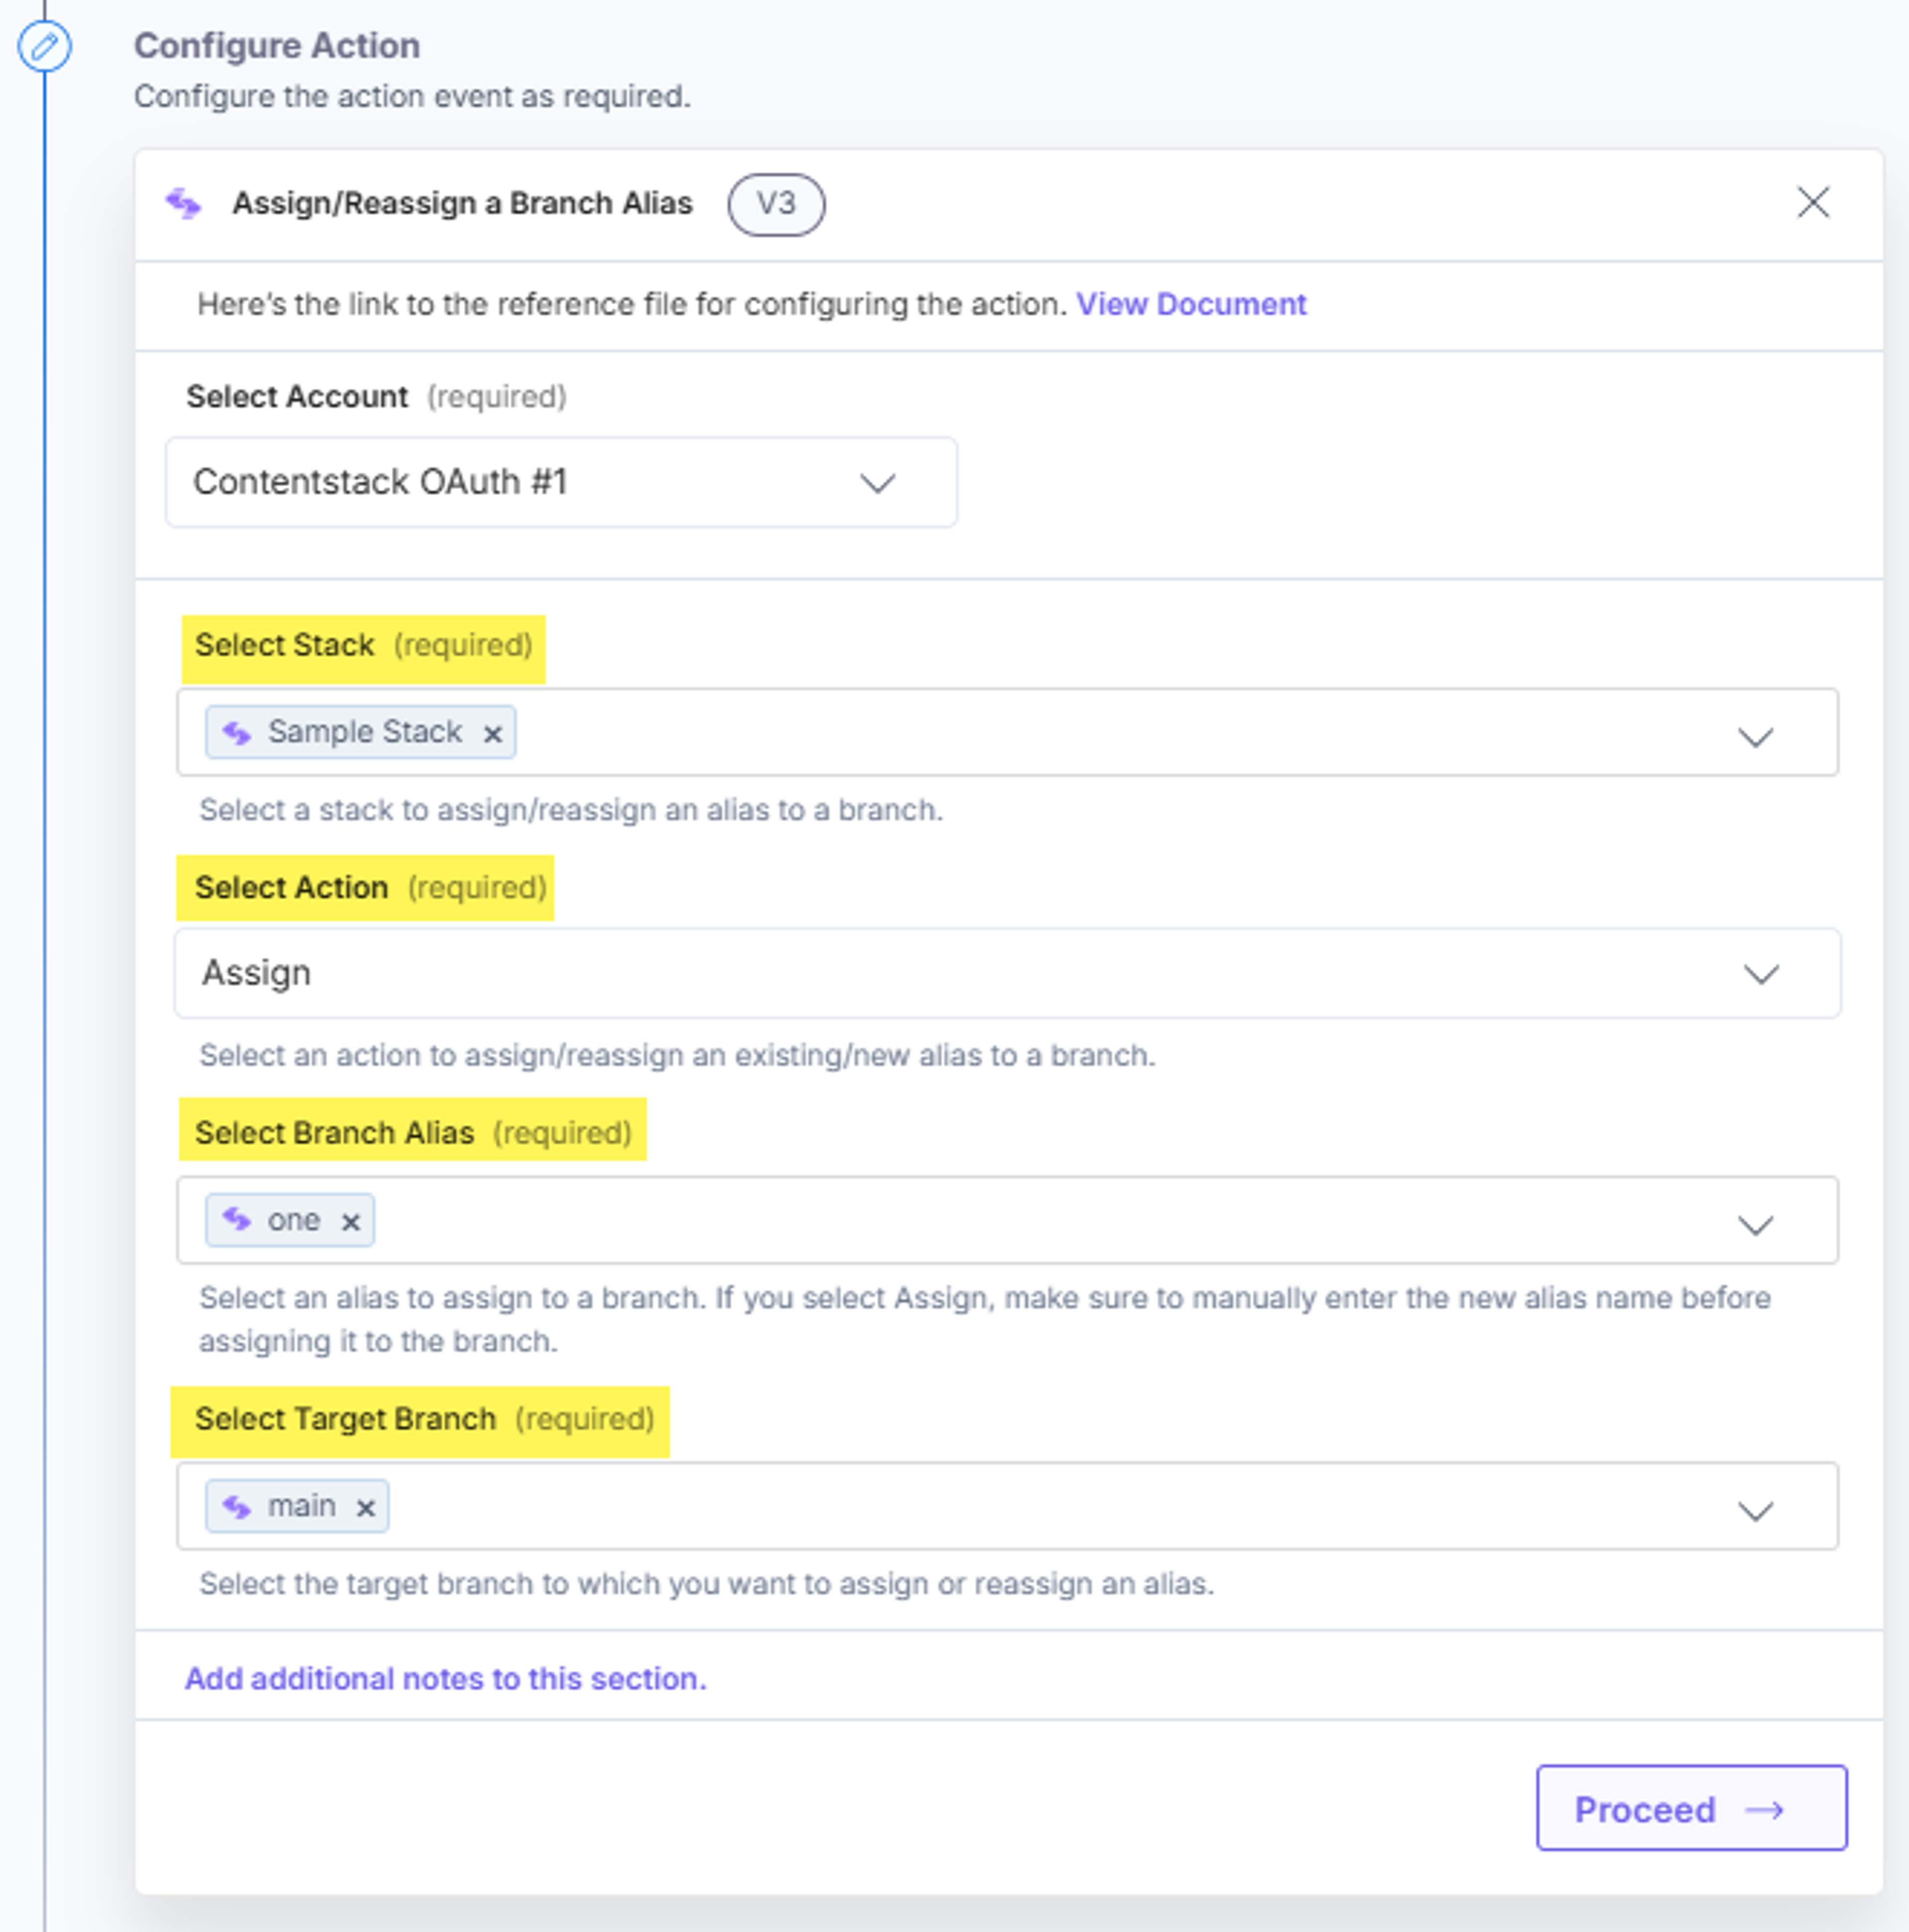The image size is (1909, 1932).
Task: Click the 'Select Action (required)' label
Action: click(371, 888)
